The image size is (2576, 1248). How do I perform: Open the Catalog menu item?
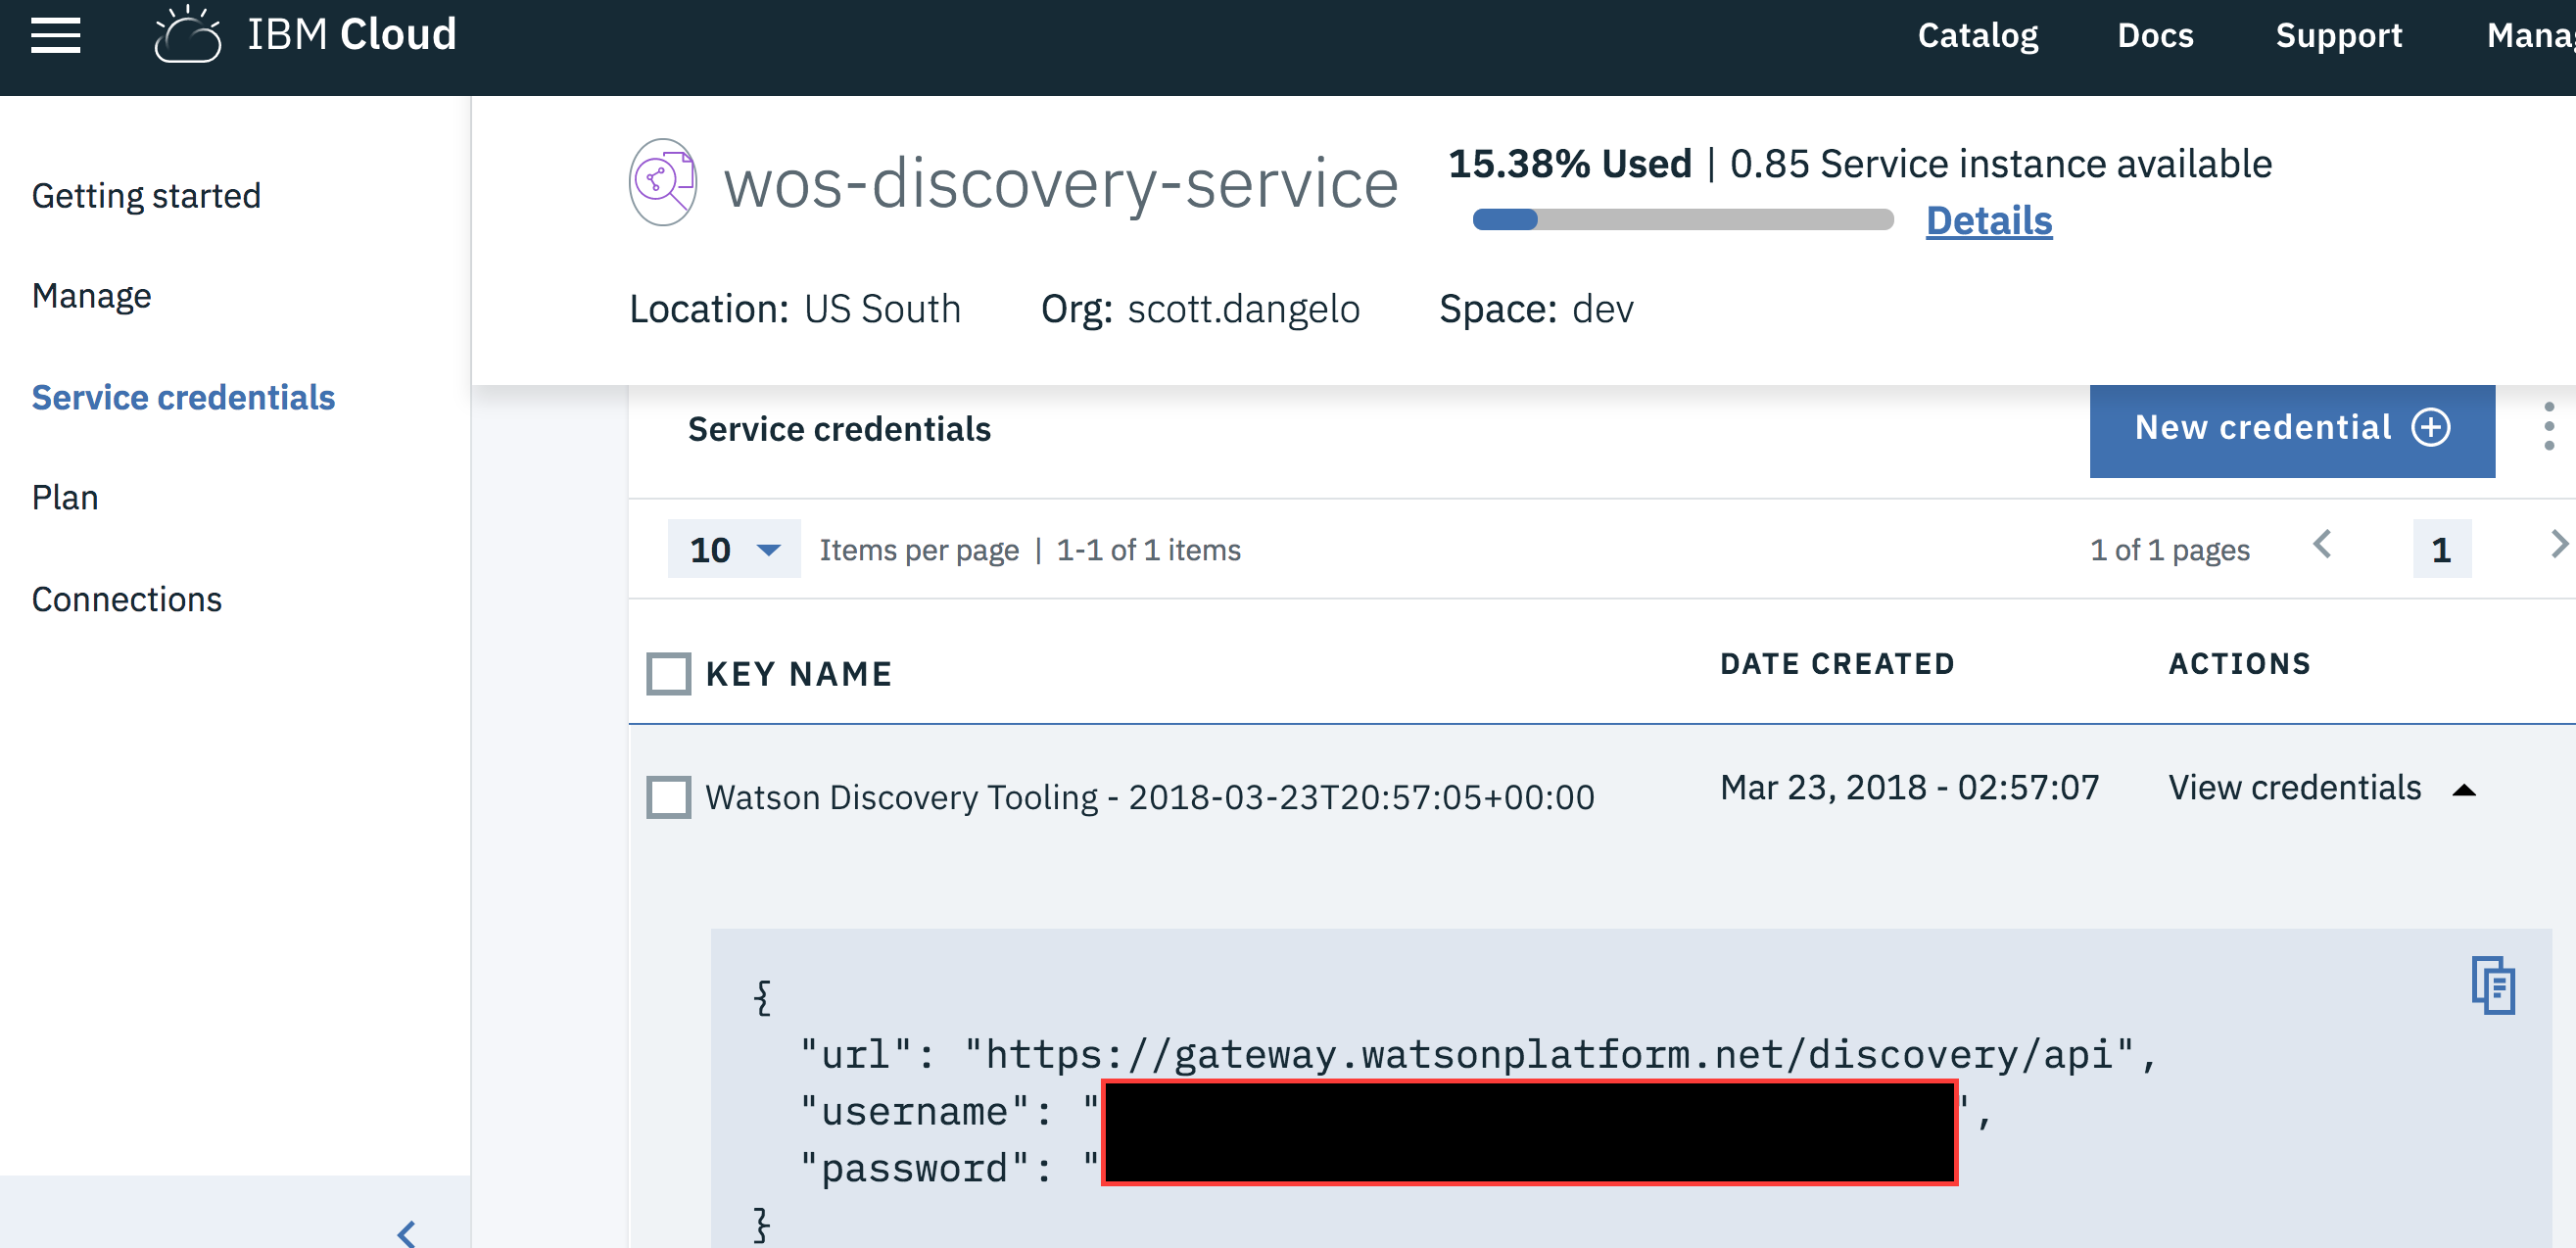point(1977,36)
